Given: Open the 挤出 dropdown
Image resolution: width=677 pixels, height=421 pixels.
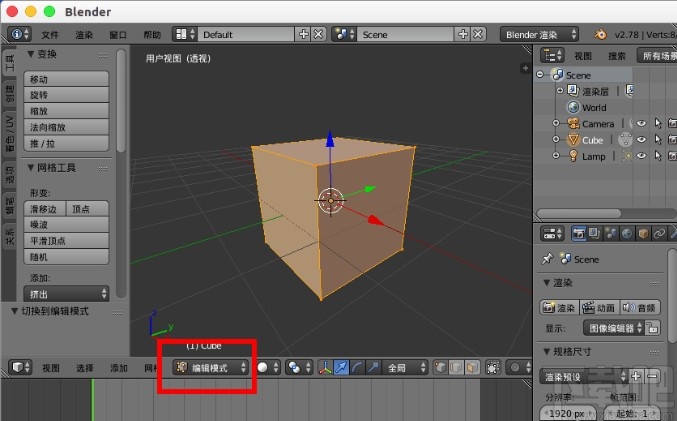Looking at the screenshot, I should coord(66,294).
